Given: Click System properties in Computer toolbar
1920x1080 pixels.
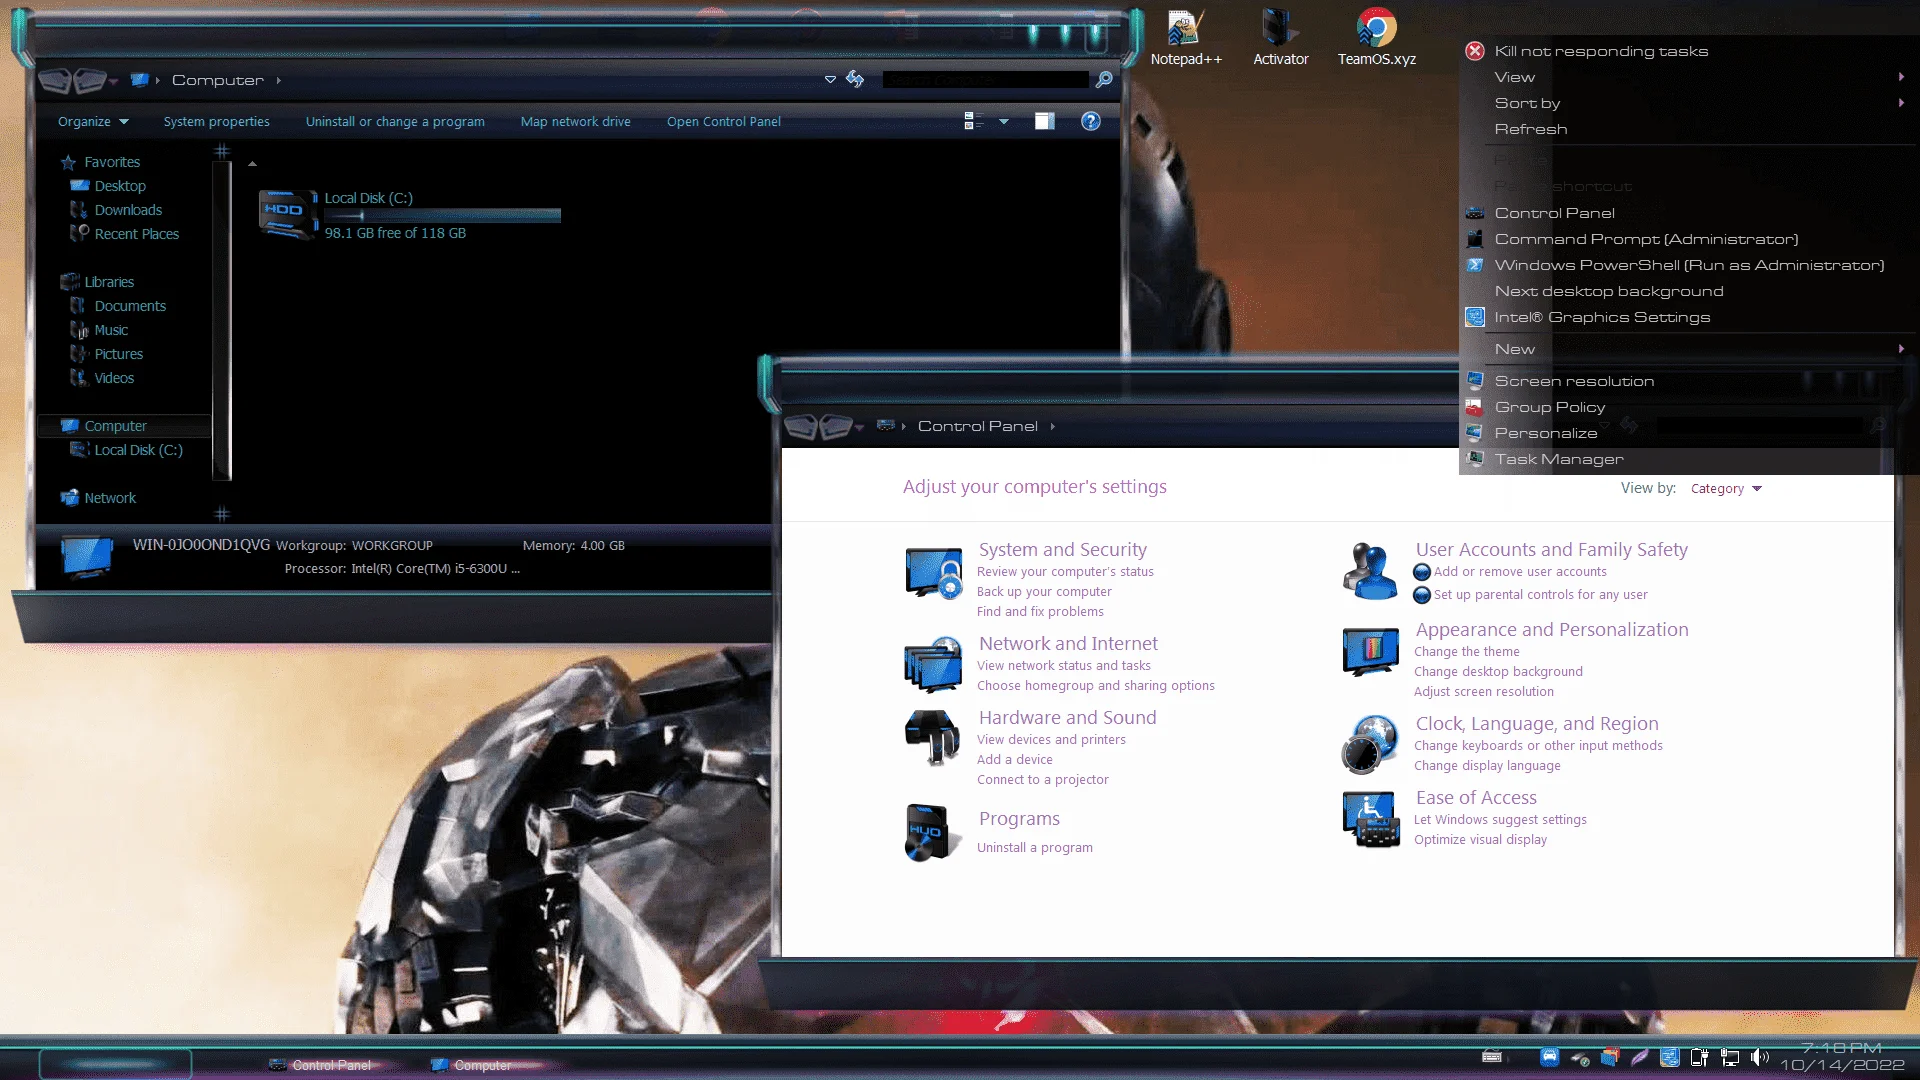Looking at the screenshot, I should point(217,121).
